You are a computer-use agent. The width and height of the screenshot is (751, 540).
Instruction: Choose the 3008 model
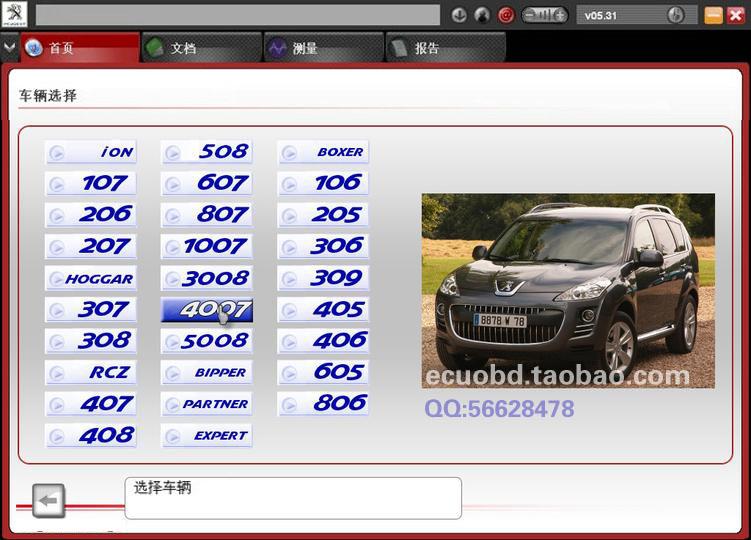tap(207, 278)
